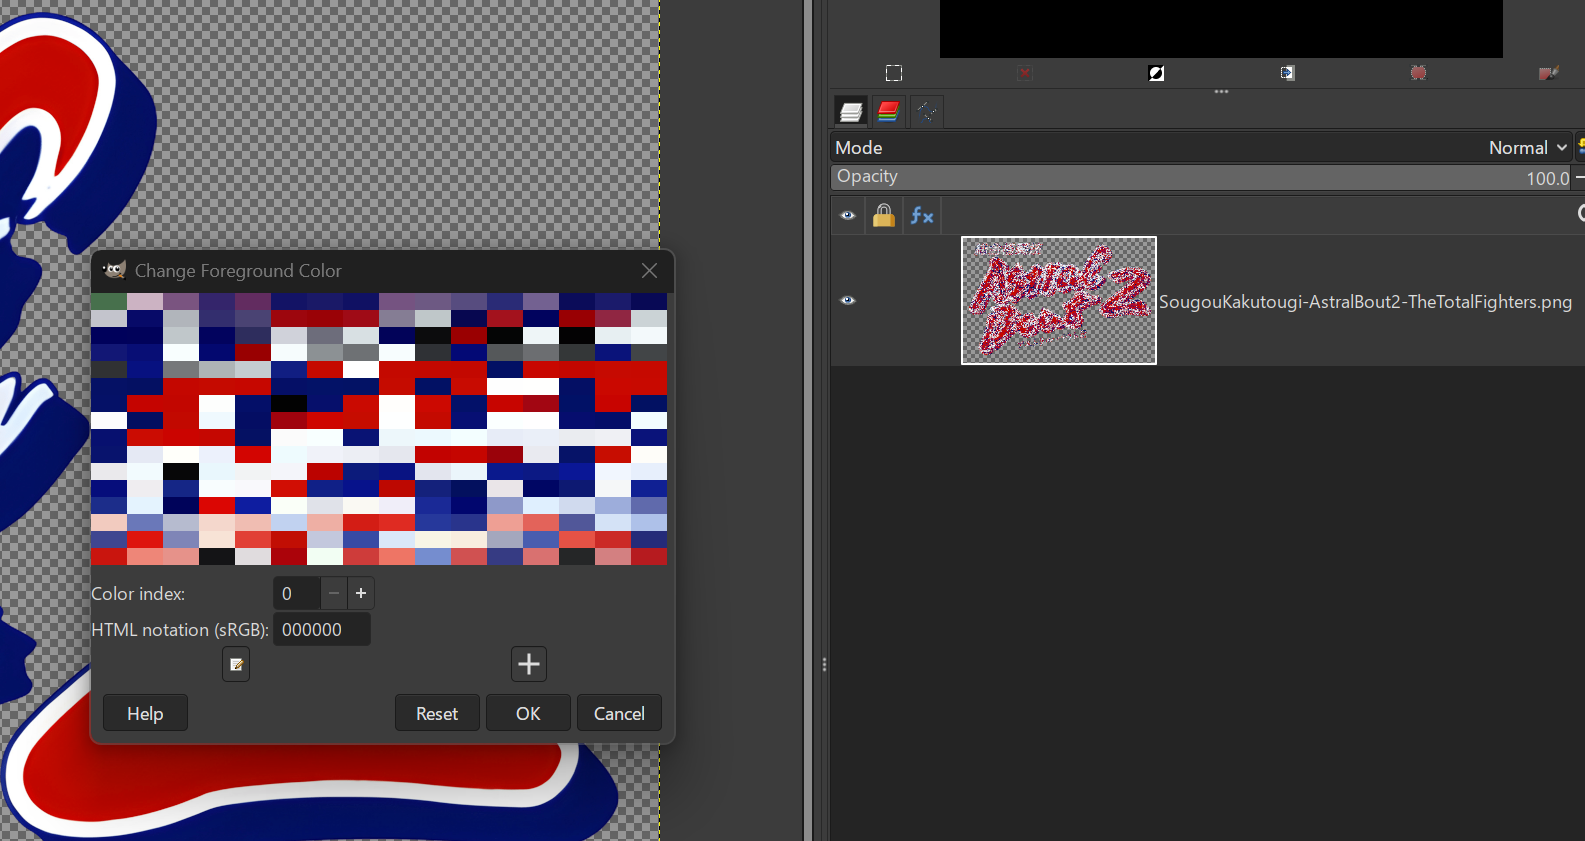Image resolution: width=1585 pixels, height=841 pixels.
Task: Confirm the color with the OK button
Action: coord(528,713)
